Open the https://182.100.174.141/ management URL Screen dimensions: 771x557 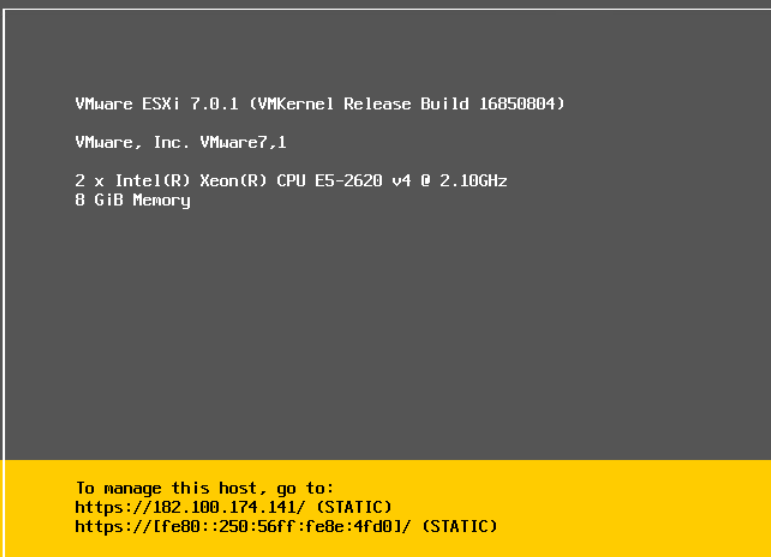click(190, 507)
